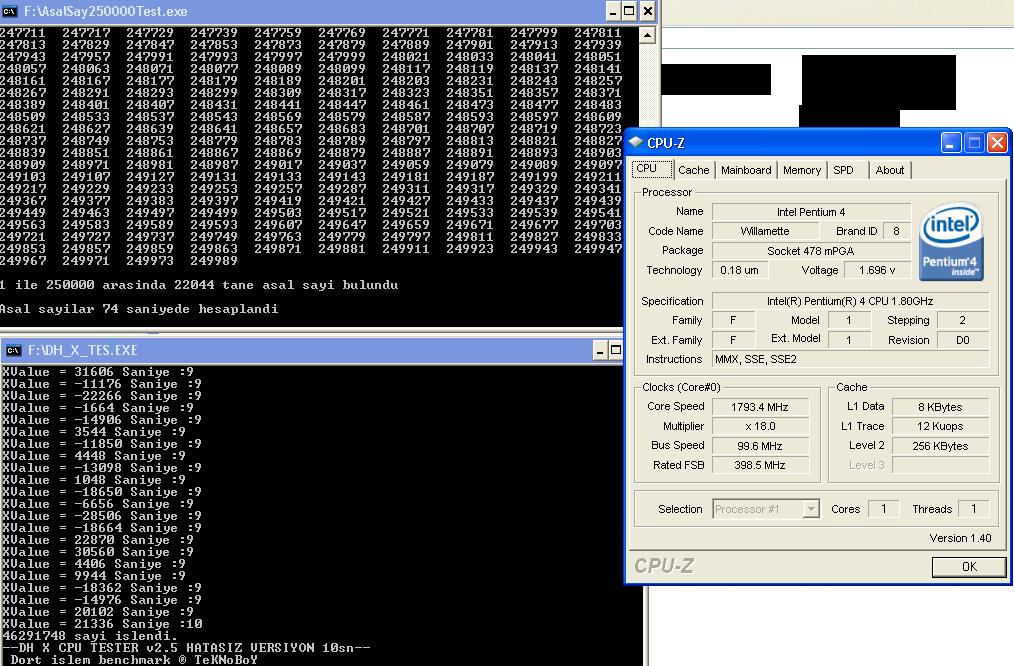Screen dimensions: 1014x666
Task: Click the Threads count field
Action: [x=974, y=509]
